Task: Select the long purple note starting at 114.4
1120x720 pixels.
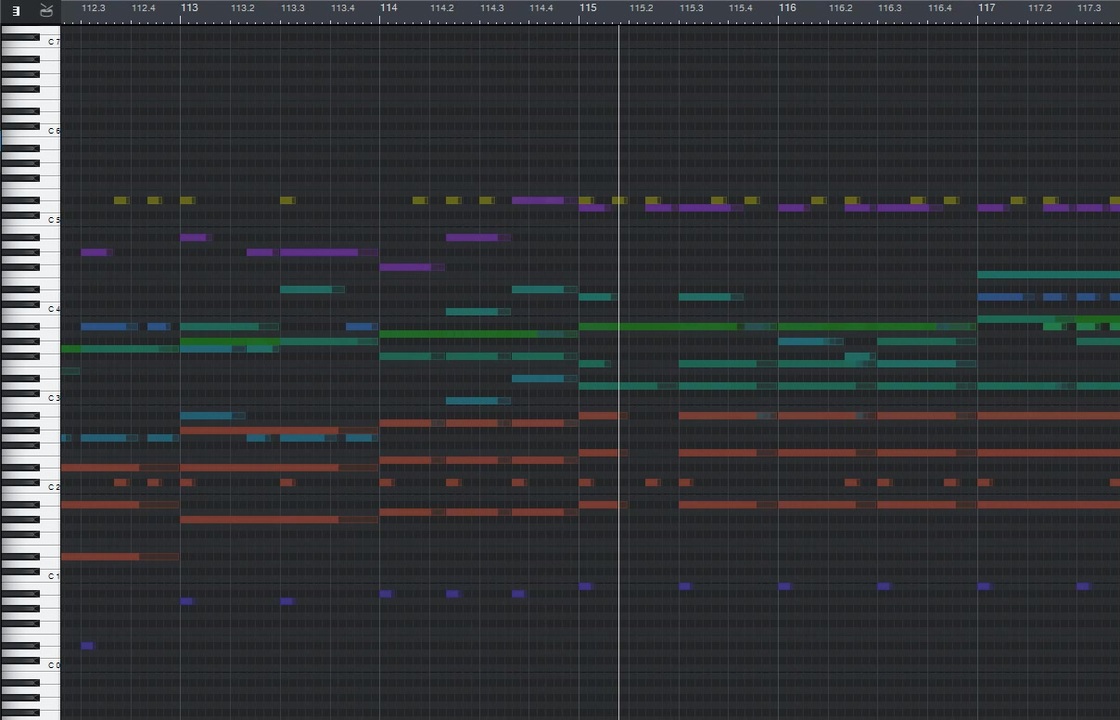Action: (539, 201)
